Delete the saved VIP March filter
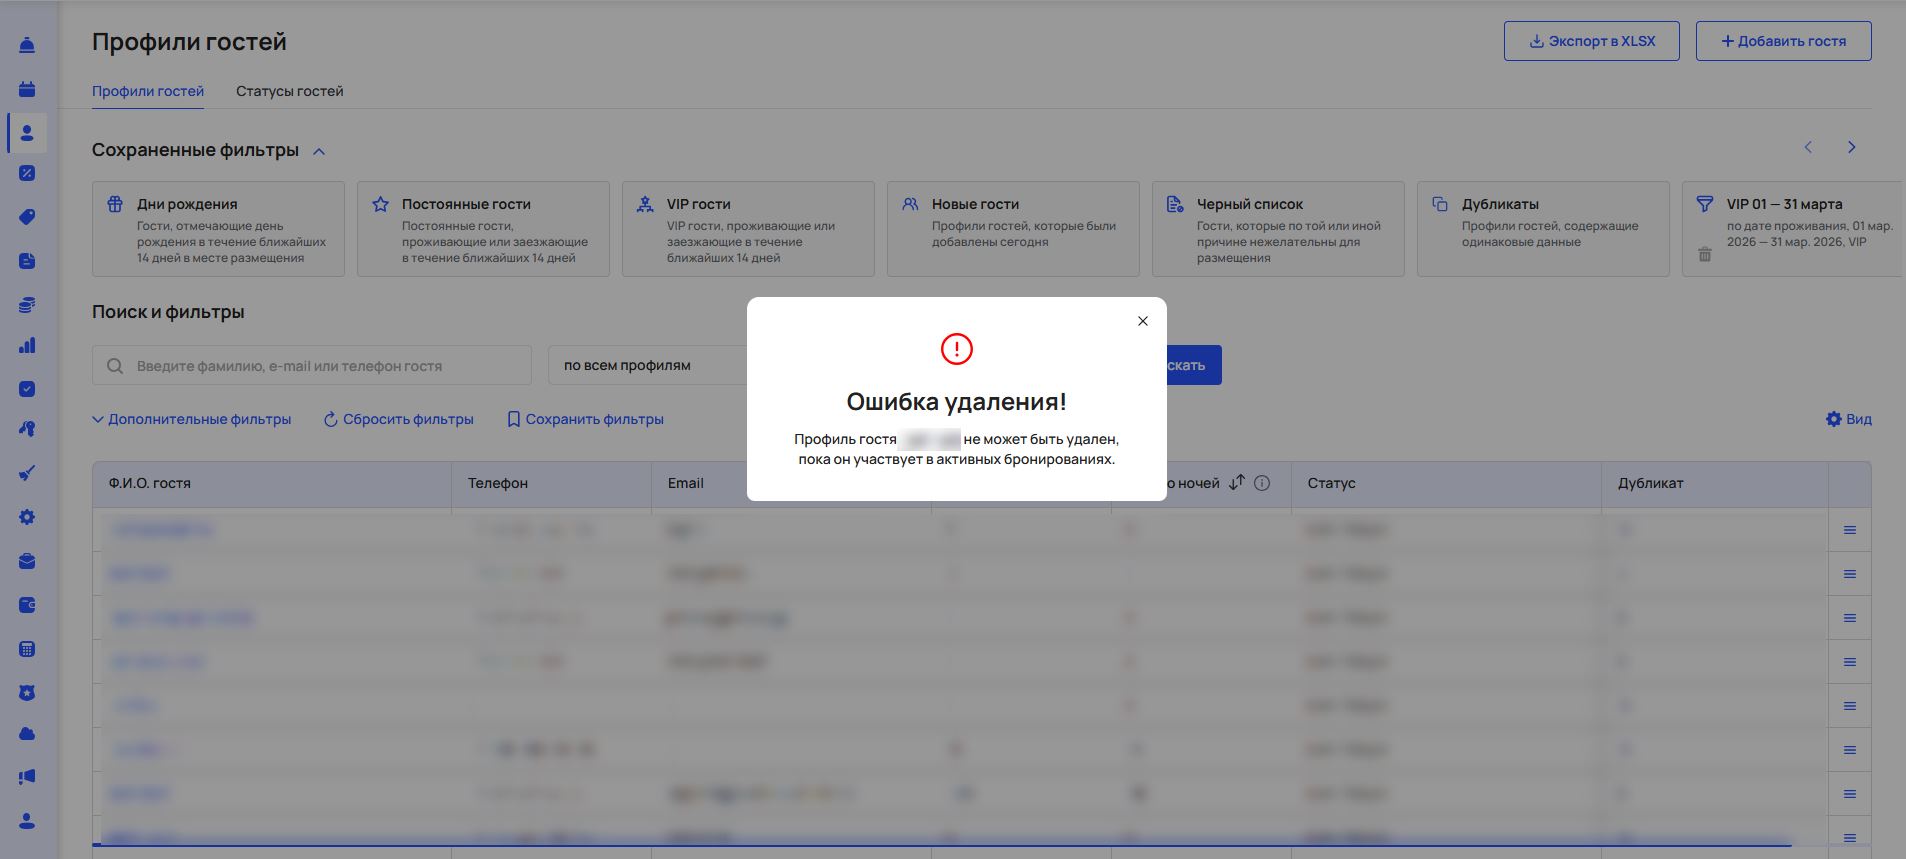 pos(1705,255)
